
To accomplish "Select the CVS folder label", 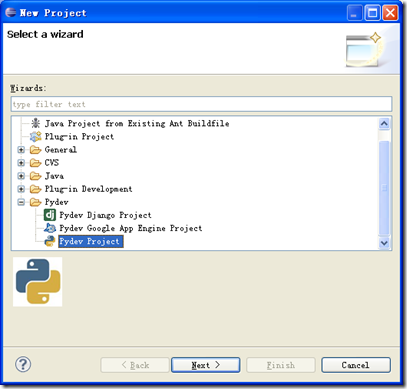I will tap(52, 163).
